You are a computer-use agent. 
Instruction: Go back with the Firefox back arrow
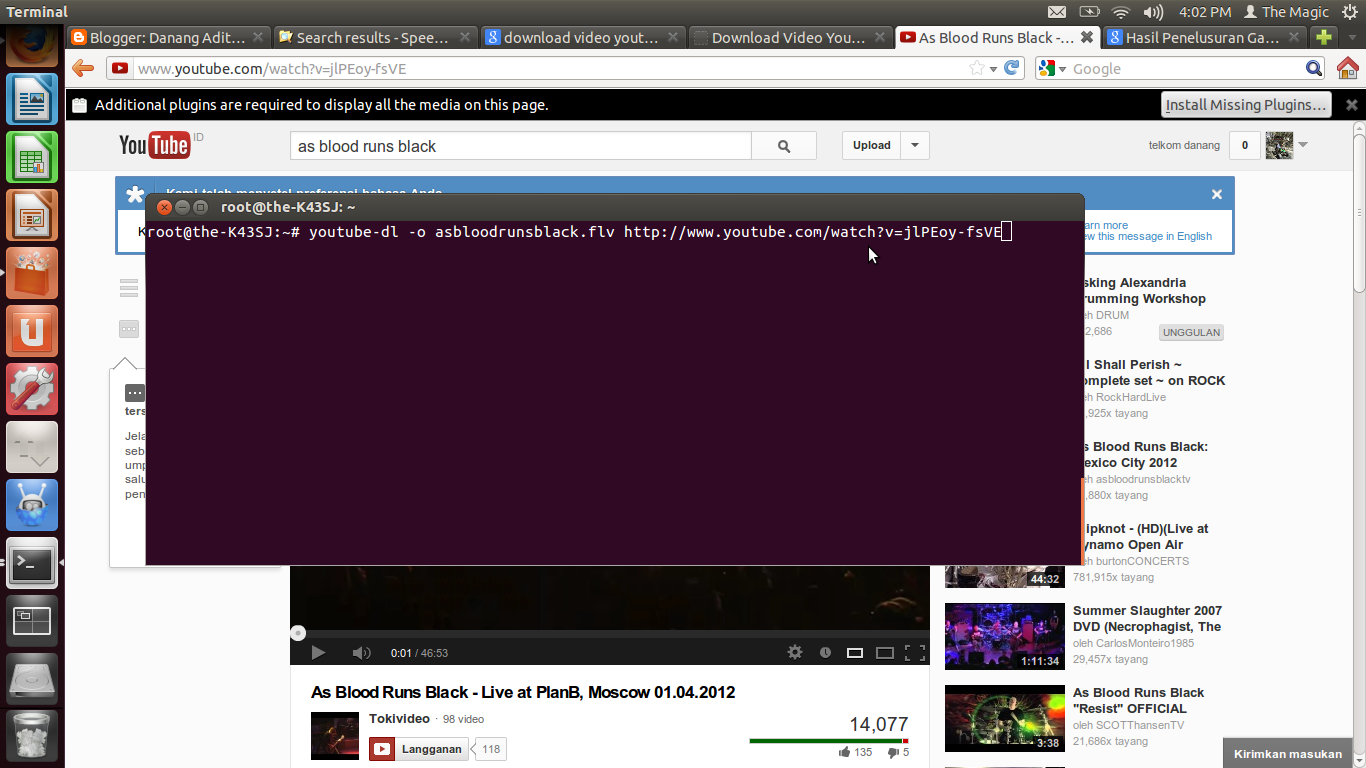tap(83, 68)
